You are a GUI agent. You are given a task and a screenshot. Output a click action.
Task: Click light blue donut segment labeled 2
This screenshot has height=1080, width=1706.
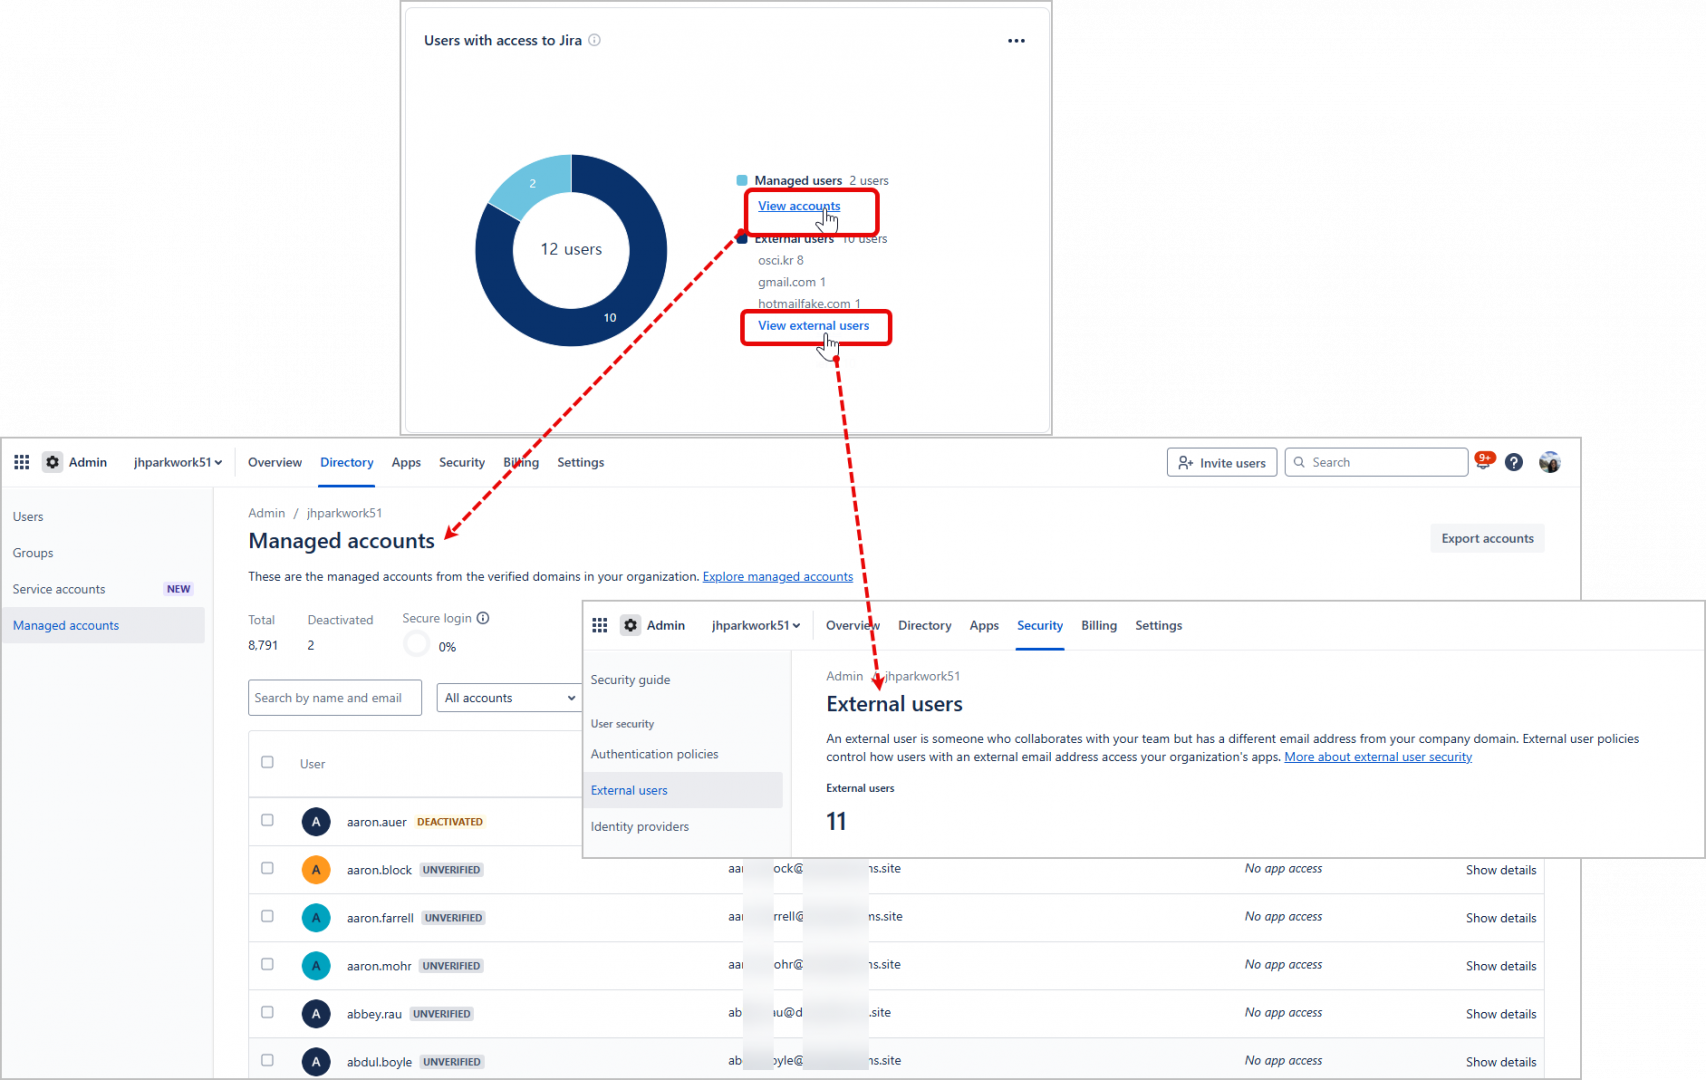532,184
